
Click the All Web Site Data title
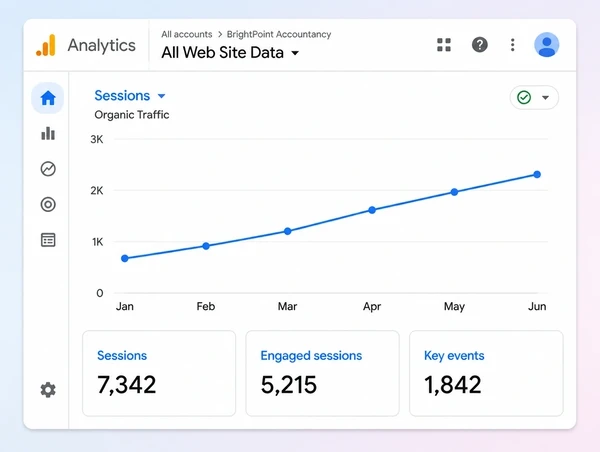click(222, 53)
